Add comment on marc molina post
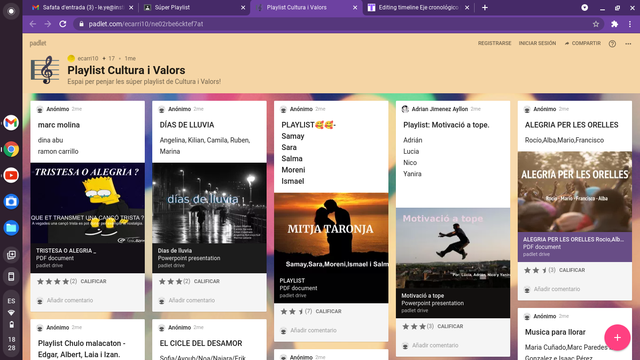 (69, 300)
